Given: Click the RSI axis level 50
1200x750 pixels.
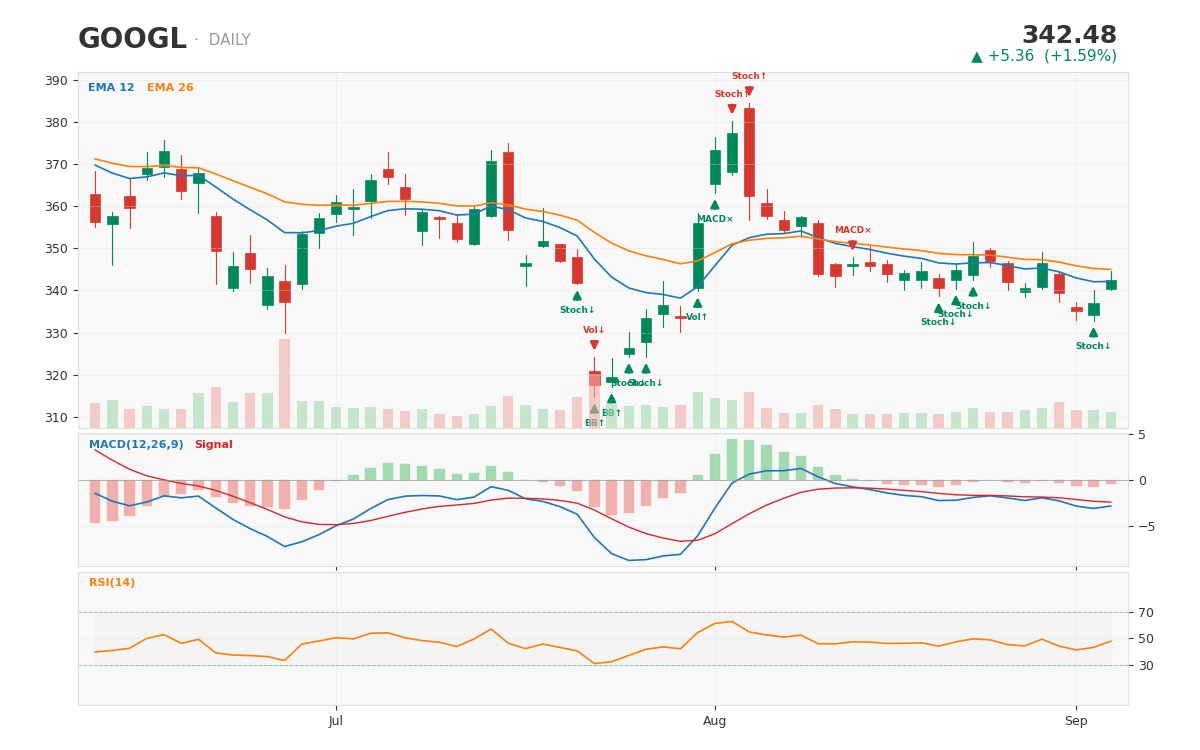Looking at the screenshot, I should pos(1145,639).
